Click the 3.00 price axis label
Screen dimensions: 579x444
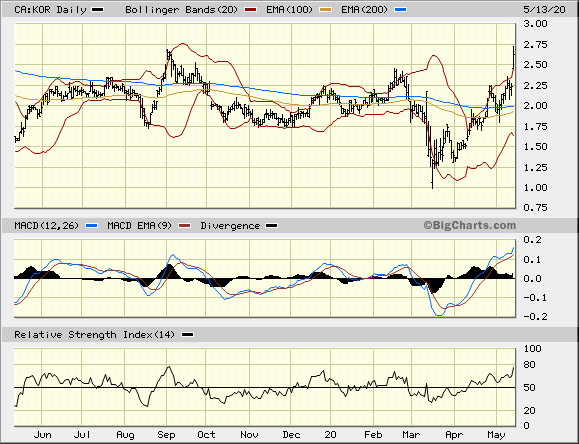(535, 24)
